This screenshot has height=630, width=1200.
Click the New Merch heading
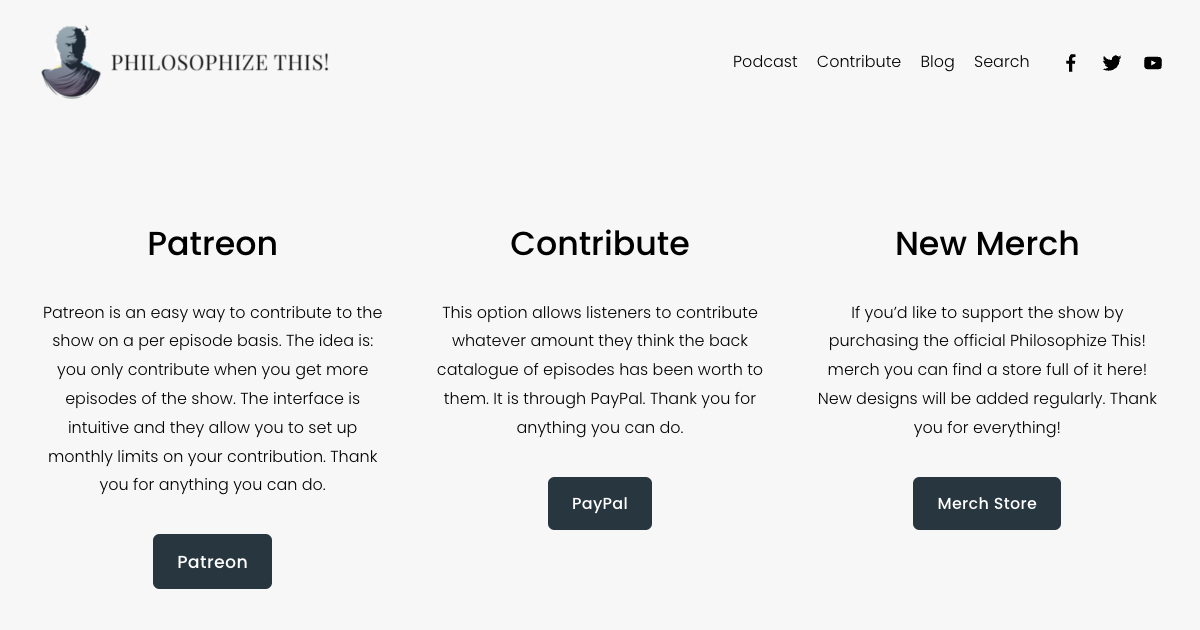coord(987,243)
